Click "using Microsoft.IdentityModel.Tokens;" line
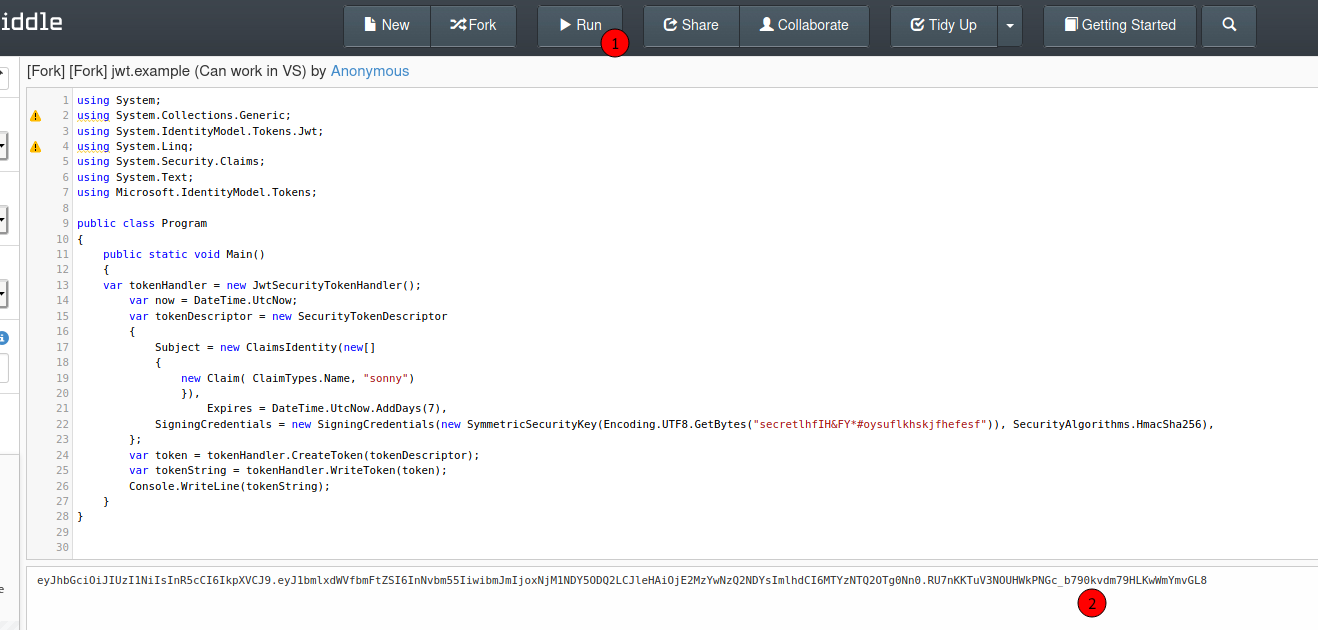Viewport: 1318px width, 630px height. (x=197, y=192)
